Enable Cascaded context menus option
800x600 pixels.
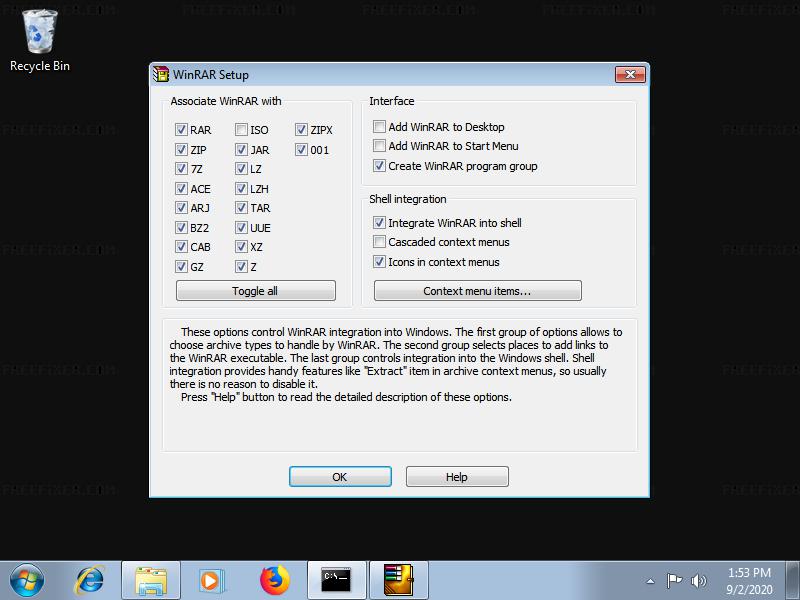point(379,242)
